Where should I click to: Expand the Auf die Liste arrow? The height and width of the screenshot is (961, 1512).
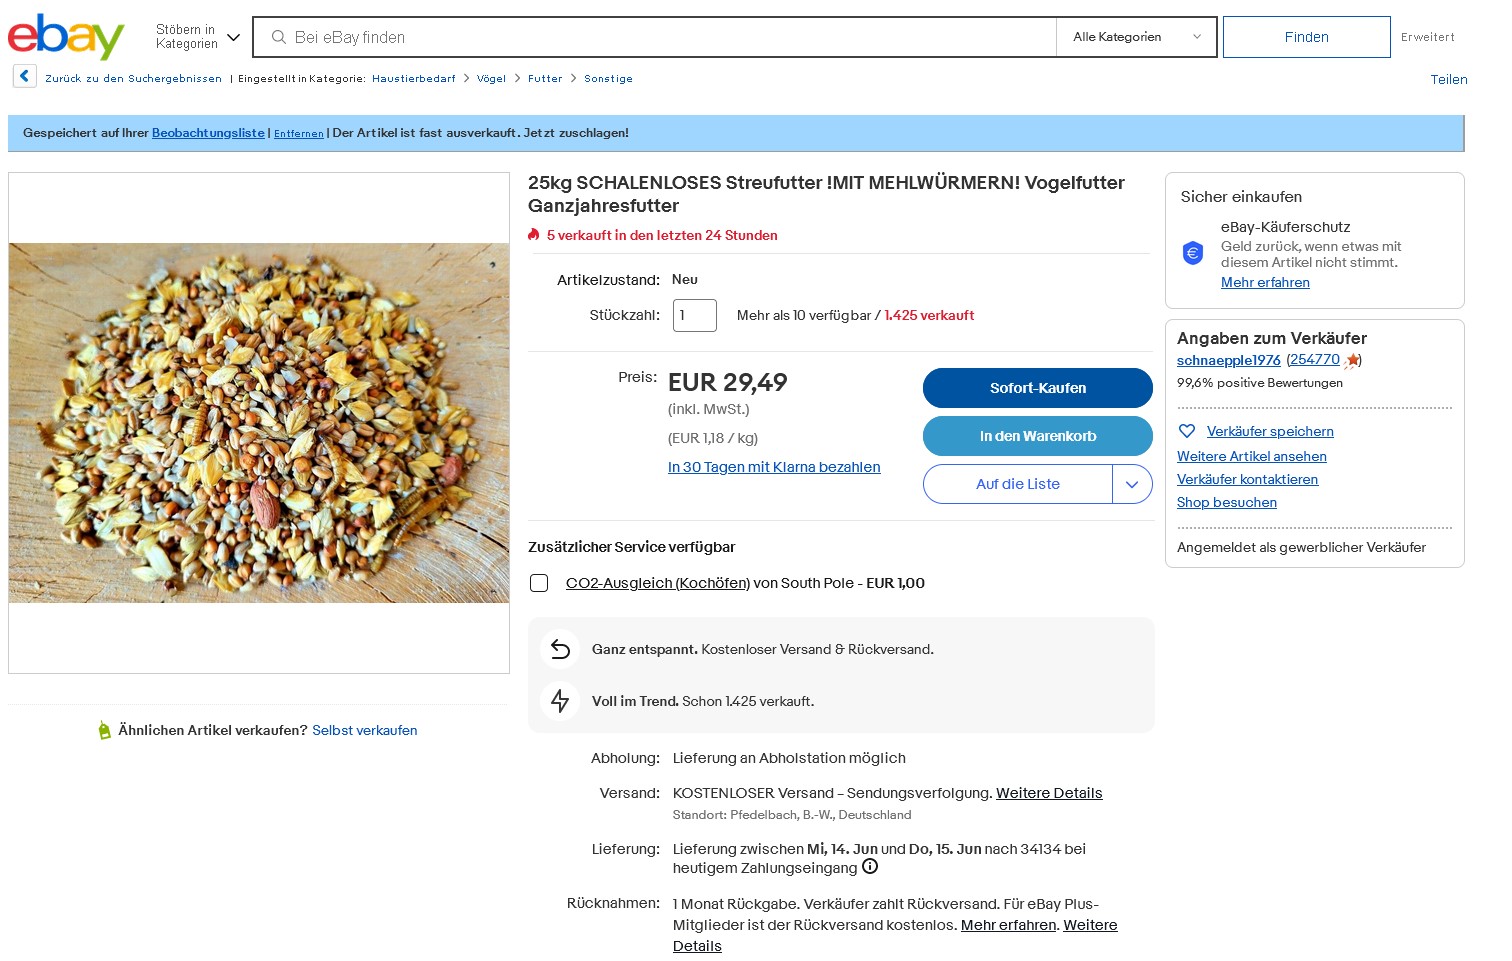tap(1132, 484)
